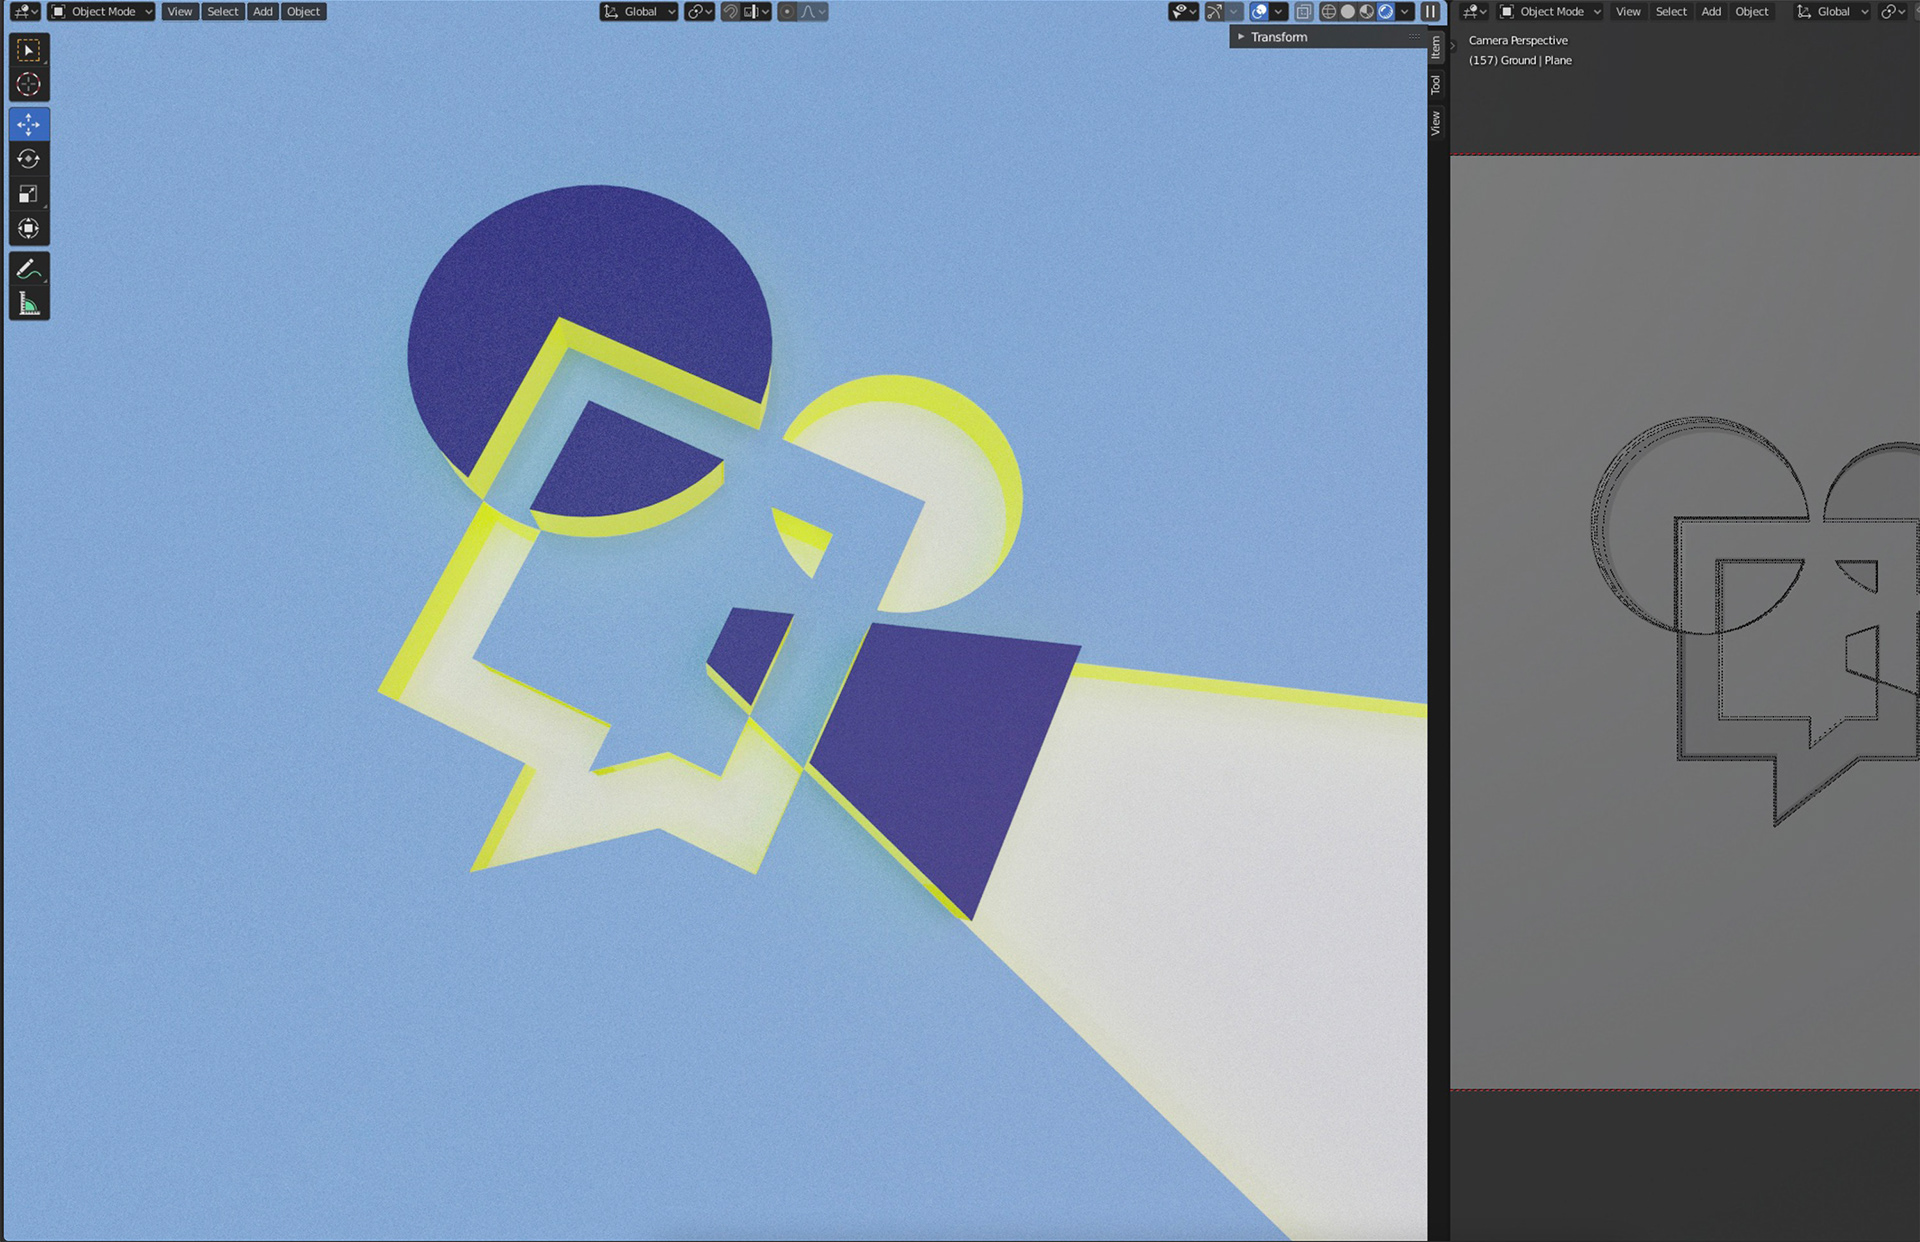Open snapping options dropdown
Image resolution: width=1920 pixels, height=1242 pixels.
[x=757, y=12]
